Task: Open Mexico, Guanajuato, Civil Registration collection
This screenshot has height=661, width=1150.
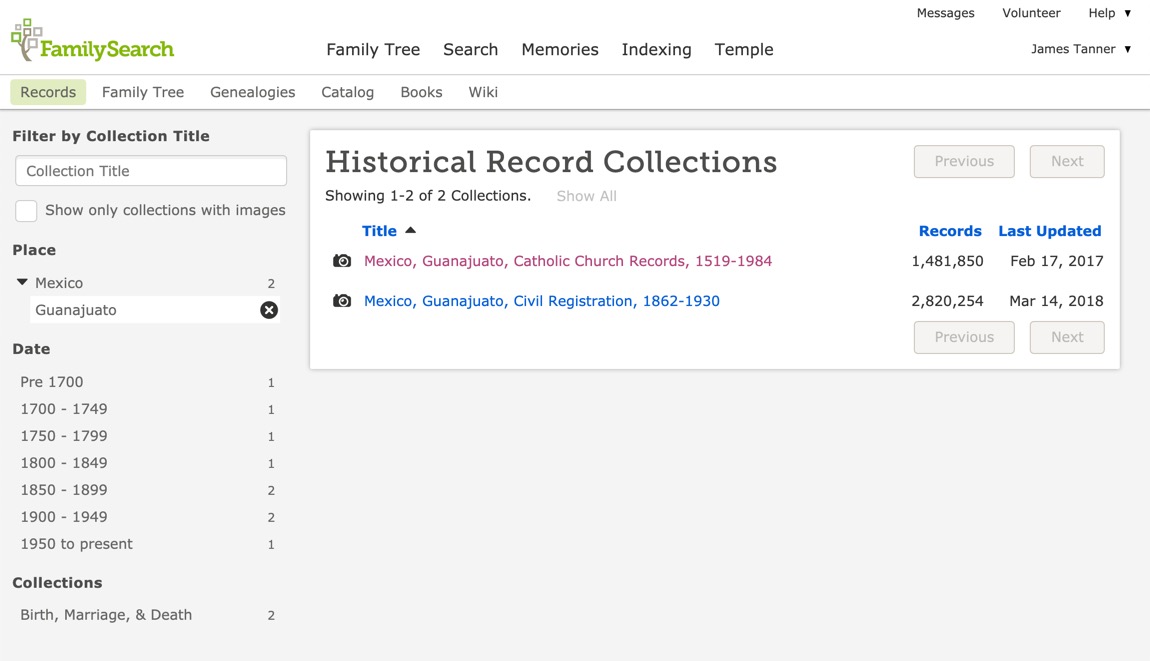Action: [541, 301]
